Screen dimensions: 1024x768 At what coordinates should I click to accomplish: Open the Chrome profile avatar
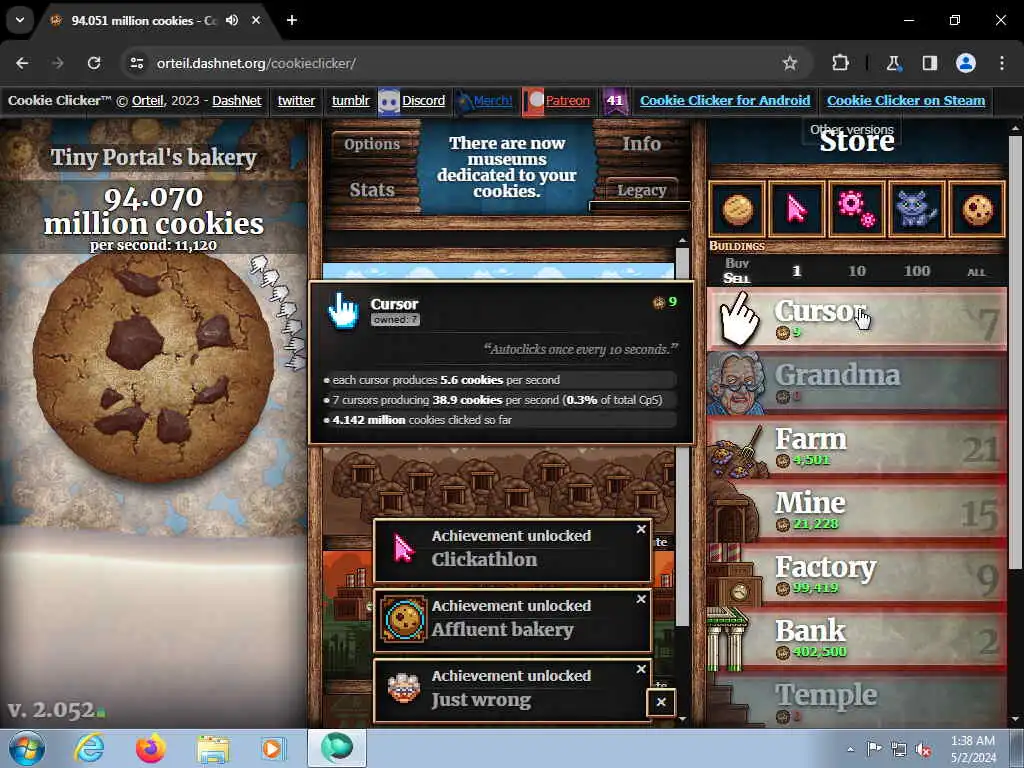coord(966,63)
